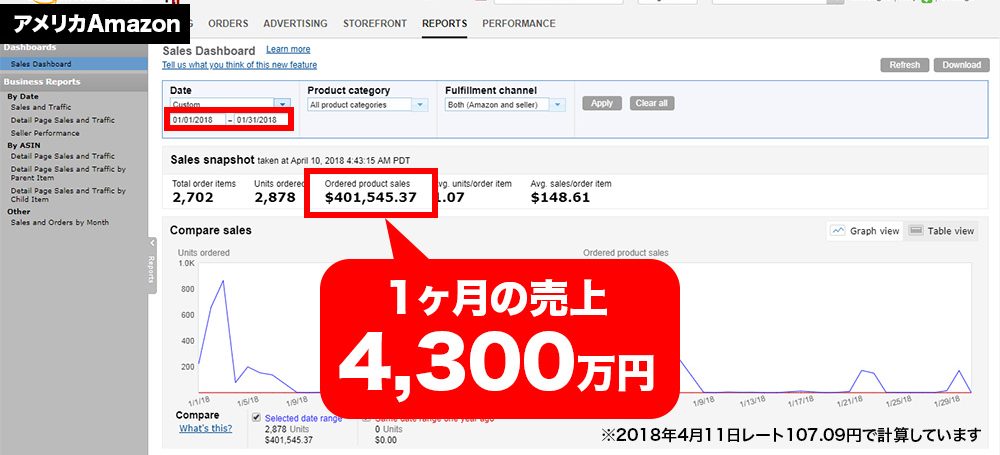This screenshot has height=455, width=1000.
Task: Open the PERFORMANCE navigation tab
Action: click(518, 24)
